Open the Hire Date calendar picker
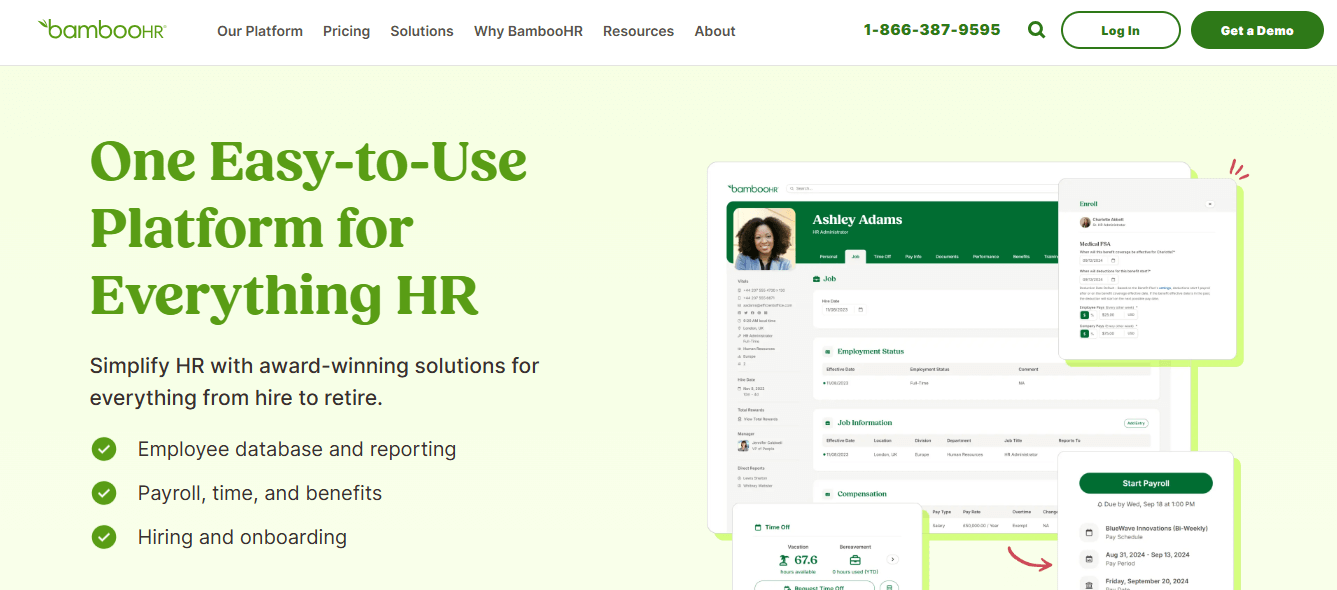The width and height of the screenshot is (1337, 590). point(861,310)
